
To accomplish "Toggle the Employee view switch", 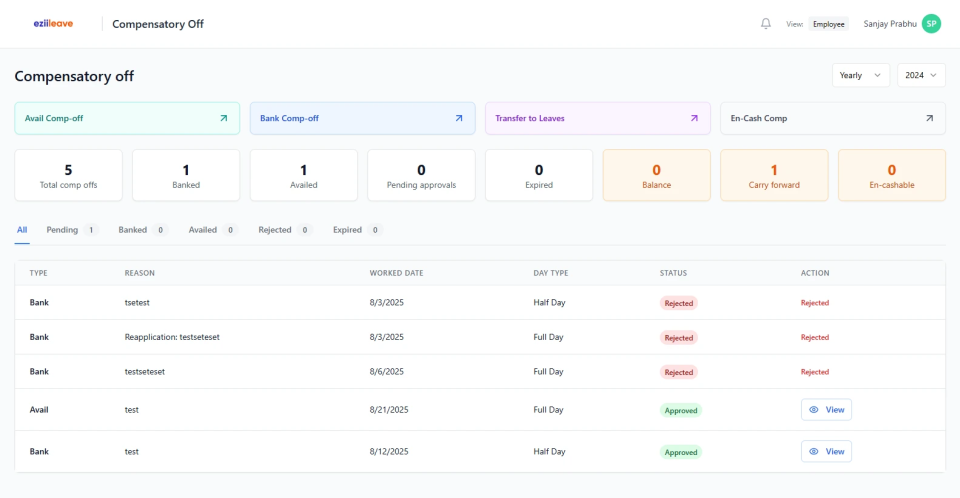I will click(x=828, y=24).
